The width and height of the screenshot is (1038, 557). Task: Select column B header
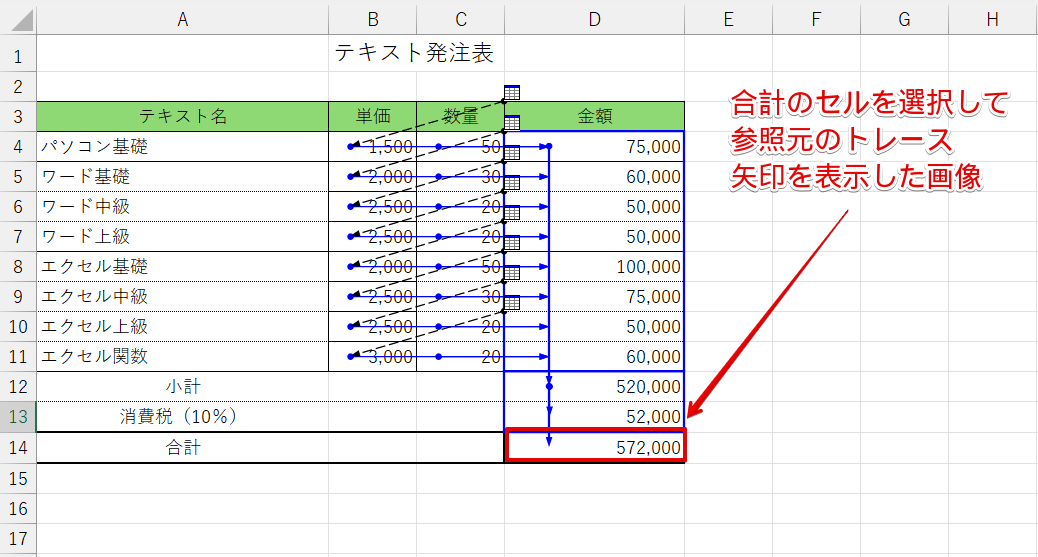pos(373,20)
